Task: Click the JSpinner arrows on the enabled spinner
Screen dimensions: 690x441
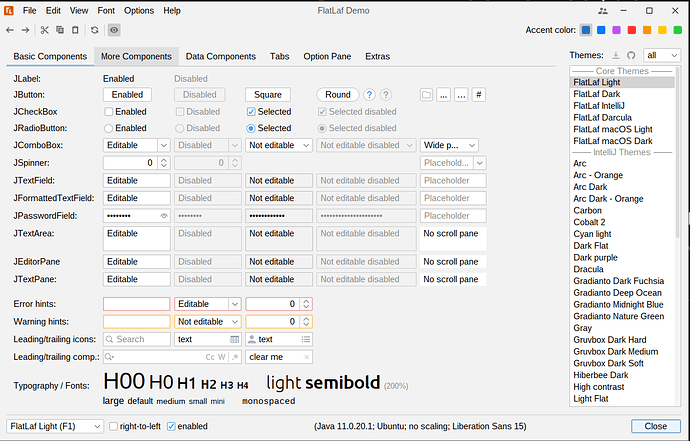Action: 164,163
